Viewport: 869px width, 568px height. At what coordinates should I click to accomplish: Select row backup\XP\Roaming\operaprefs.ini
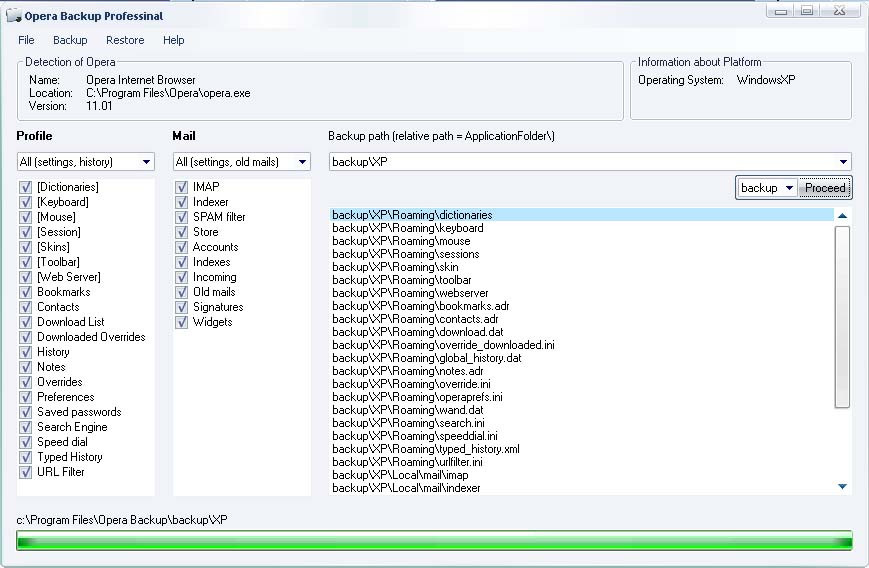582,397
